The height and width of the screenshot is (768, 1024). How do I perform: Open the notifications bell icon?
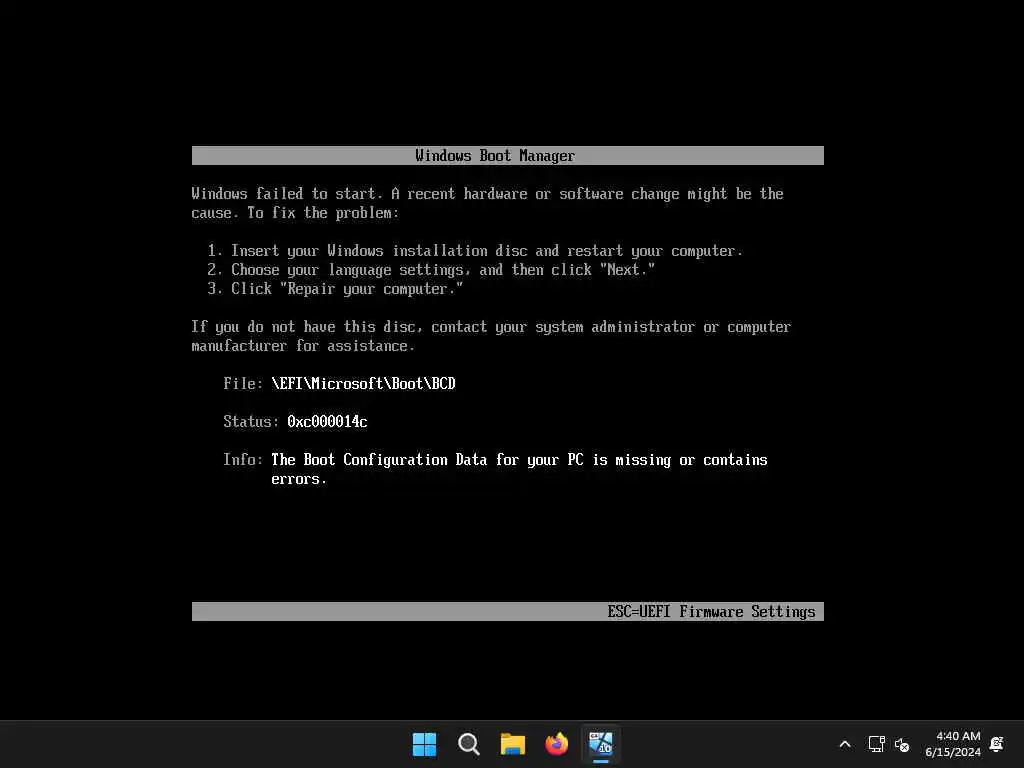tap(997, 744)
